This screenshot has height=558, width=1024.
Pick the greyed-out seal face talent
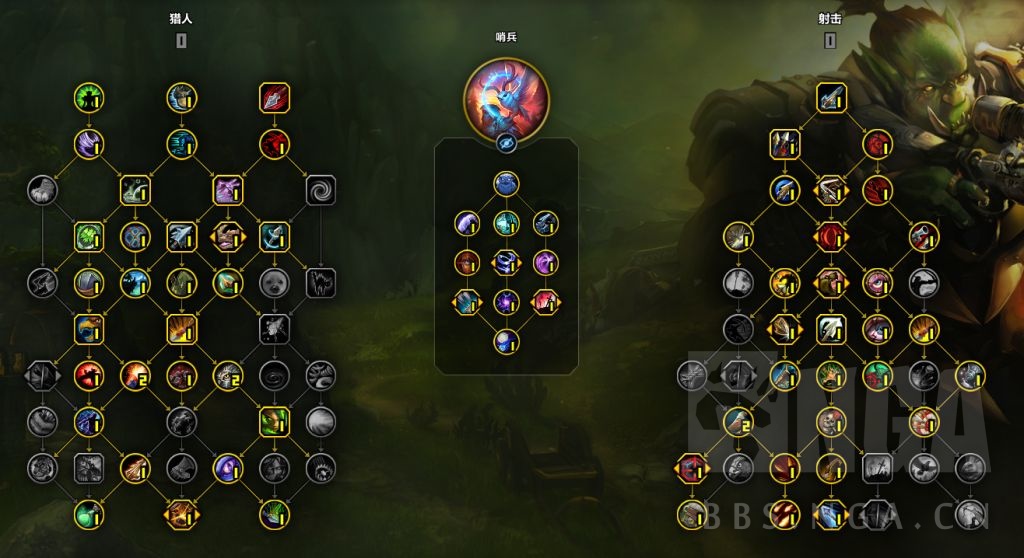point(274,284)
